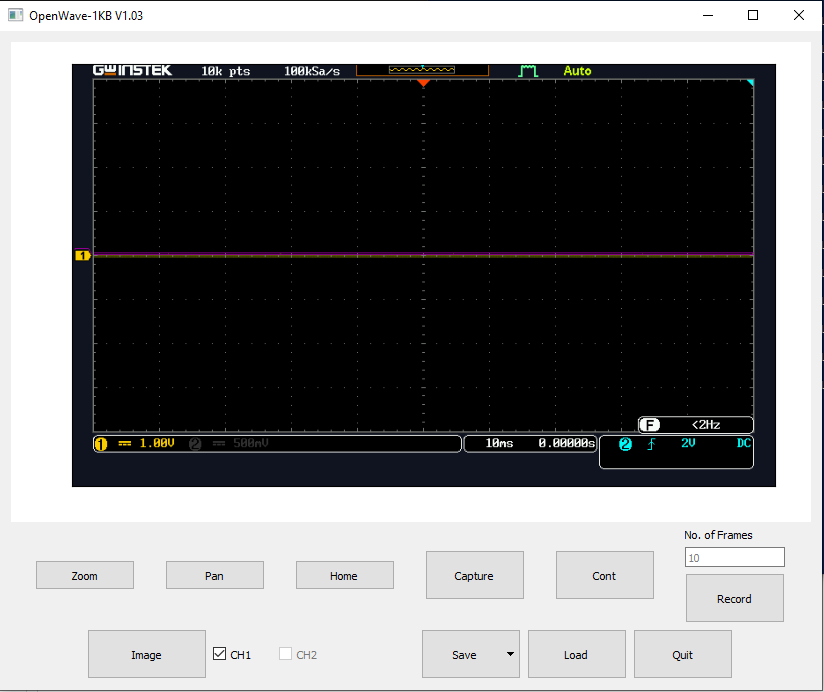The image size is (824, 692).
Task: Click the Auto trigger mode label
Action: 577,71
